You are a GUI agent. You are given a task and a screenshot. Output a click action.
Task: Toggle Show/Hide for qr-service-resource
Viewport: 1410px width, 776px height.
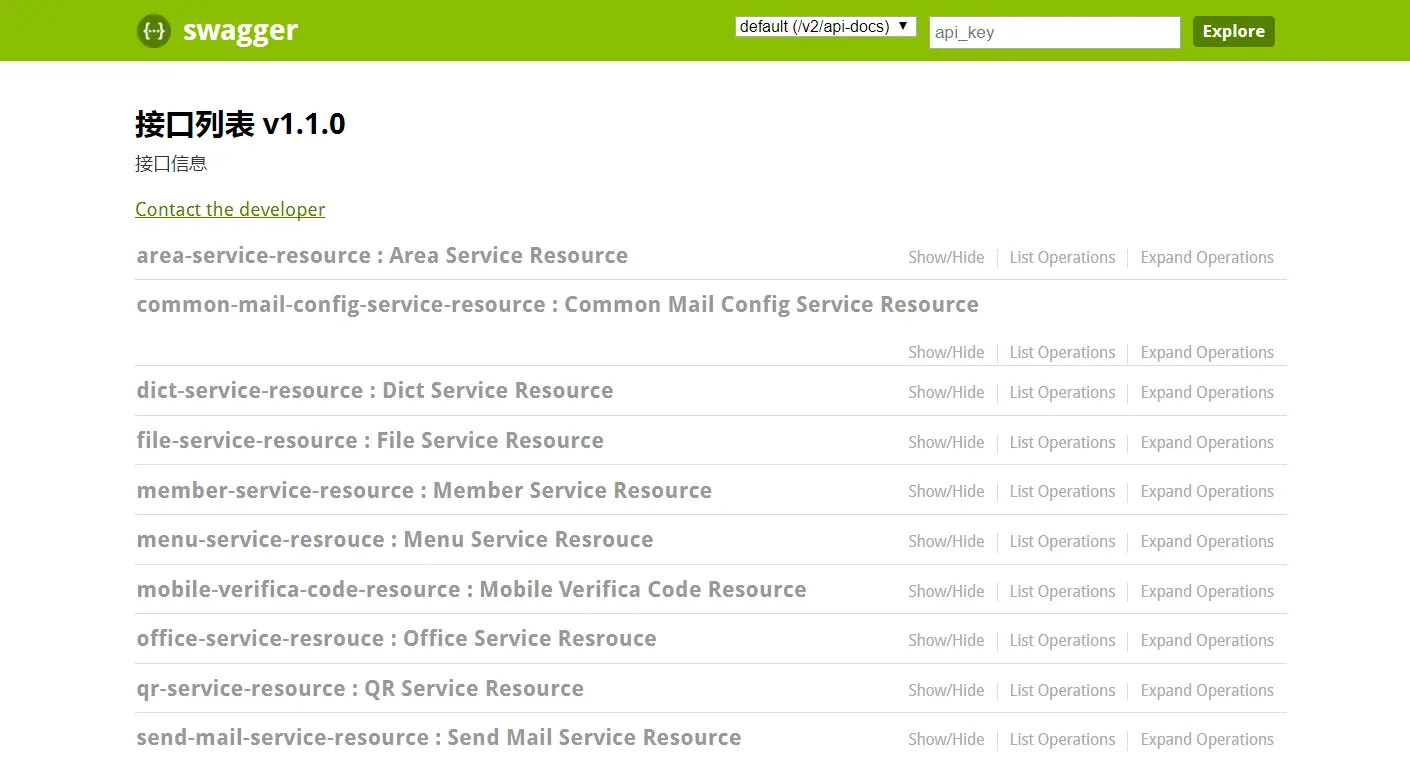(946, 690)
